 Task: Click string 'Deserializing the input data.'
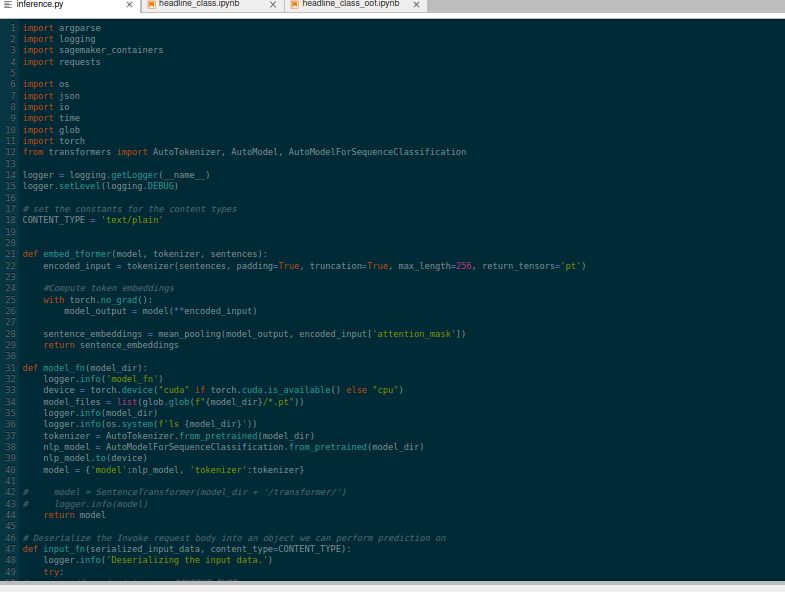point(189,560)
